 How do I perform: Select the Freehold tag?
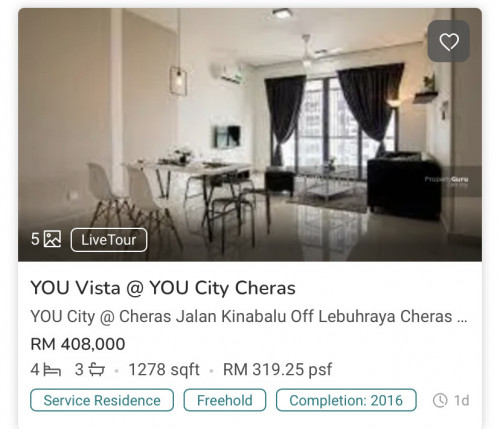[225, 400]
